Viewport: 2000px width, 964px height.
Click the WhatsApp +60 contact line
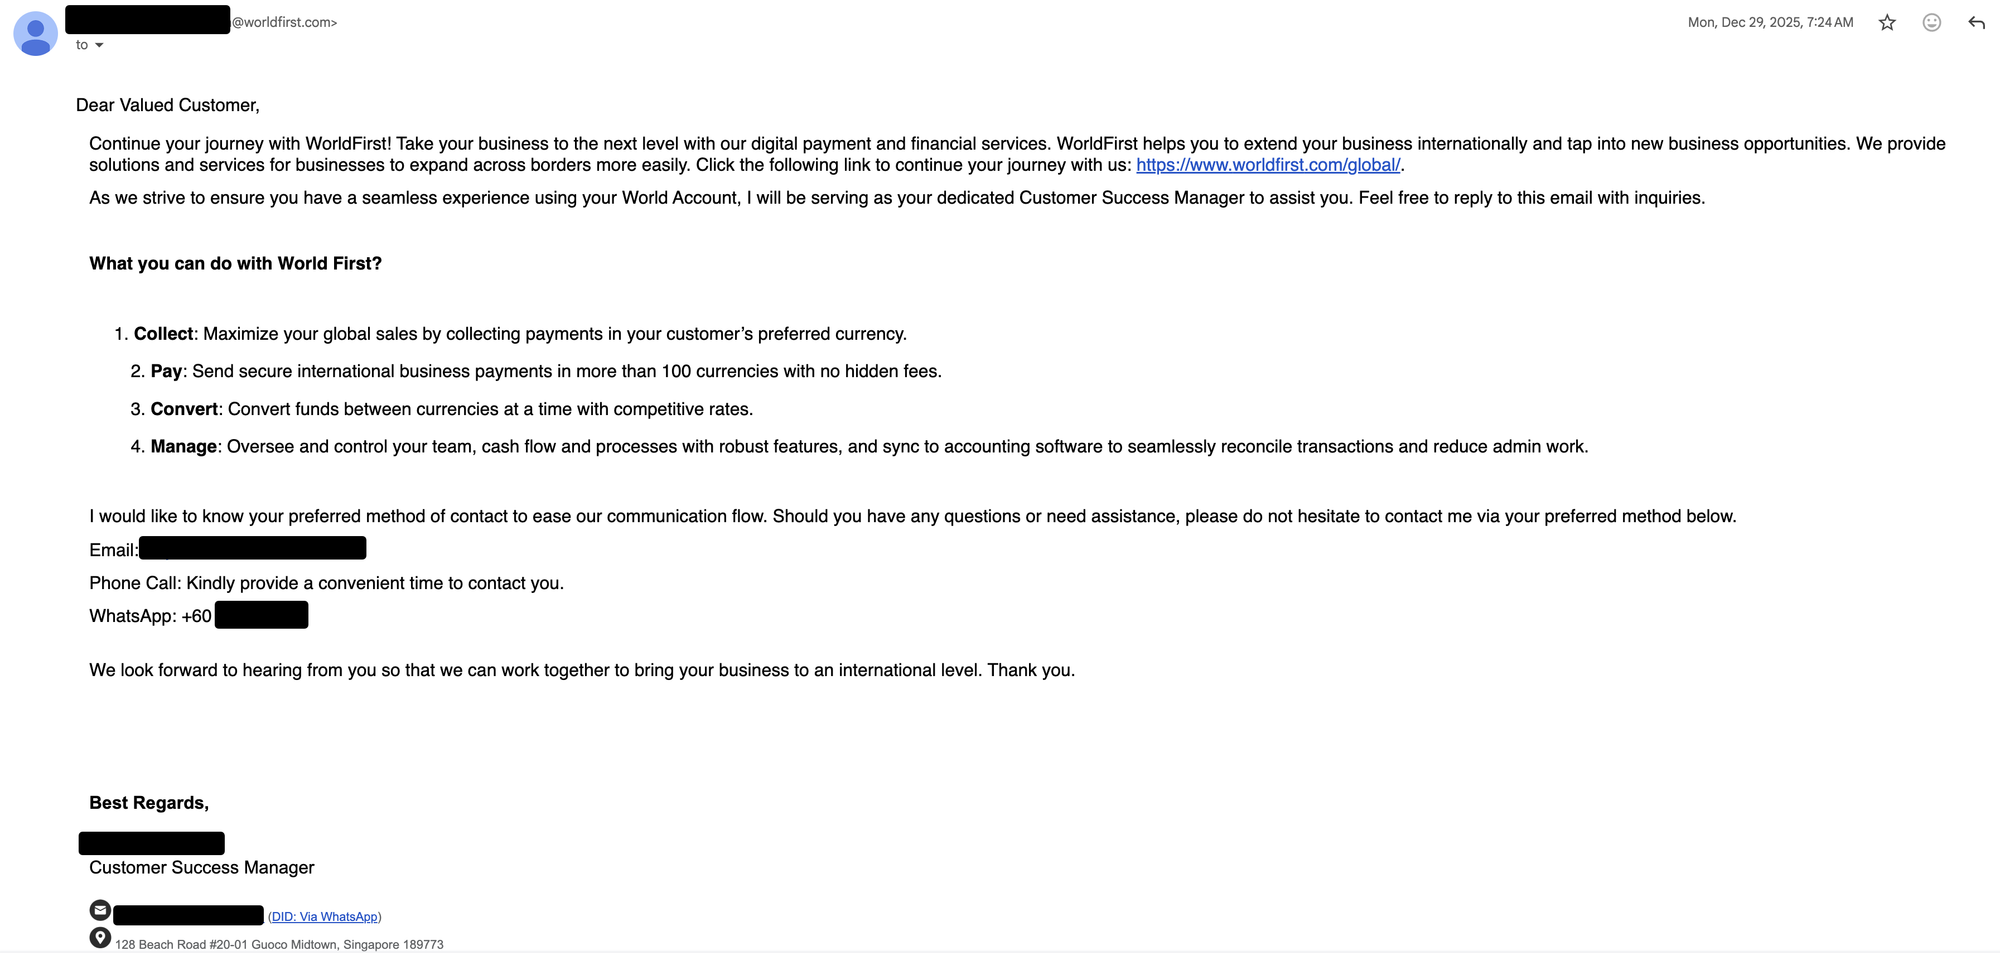click(x=150, y=616)
